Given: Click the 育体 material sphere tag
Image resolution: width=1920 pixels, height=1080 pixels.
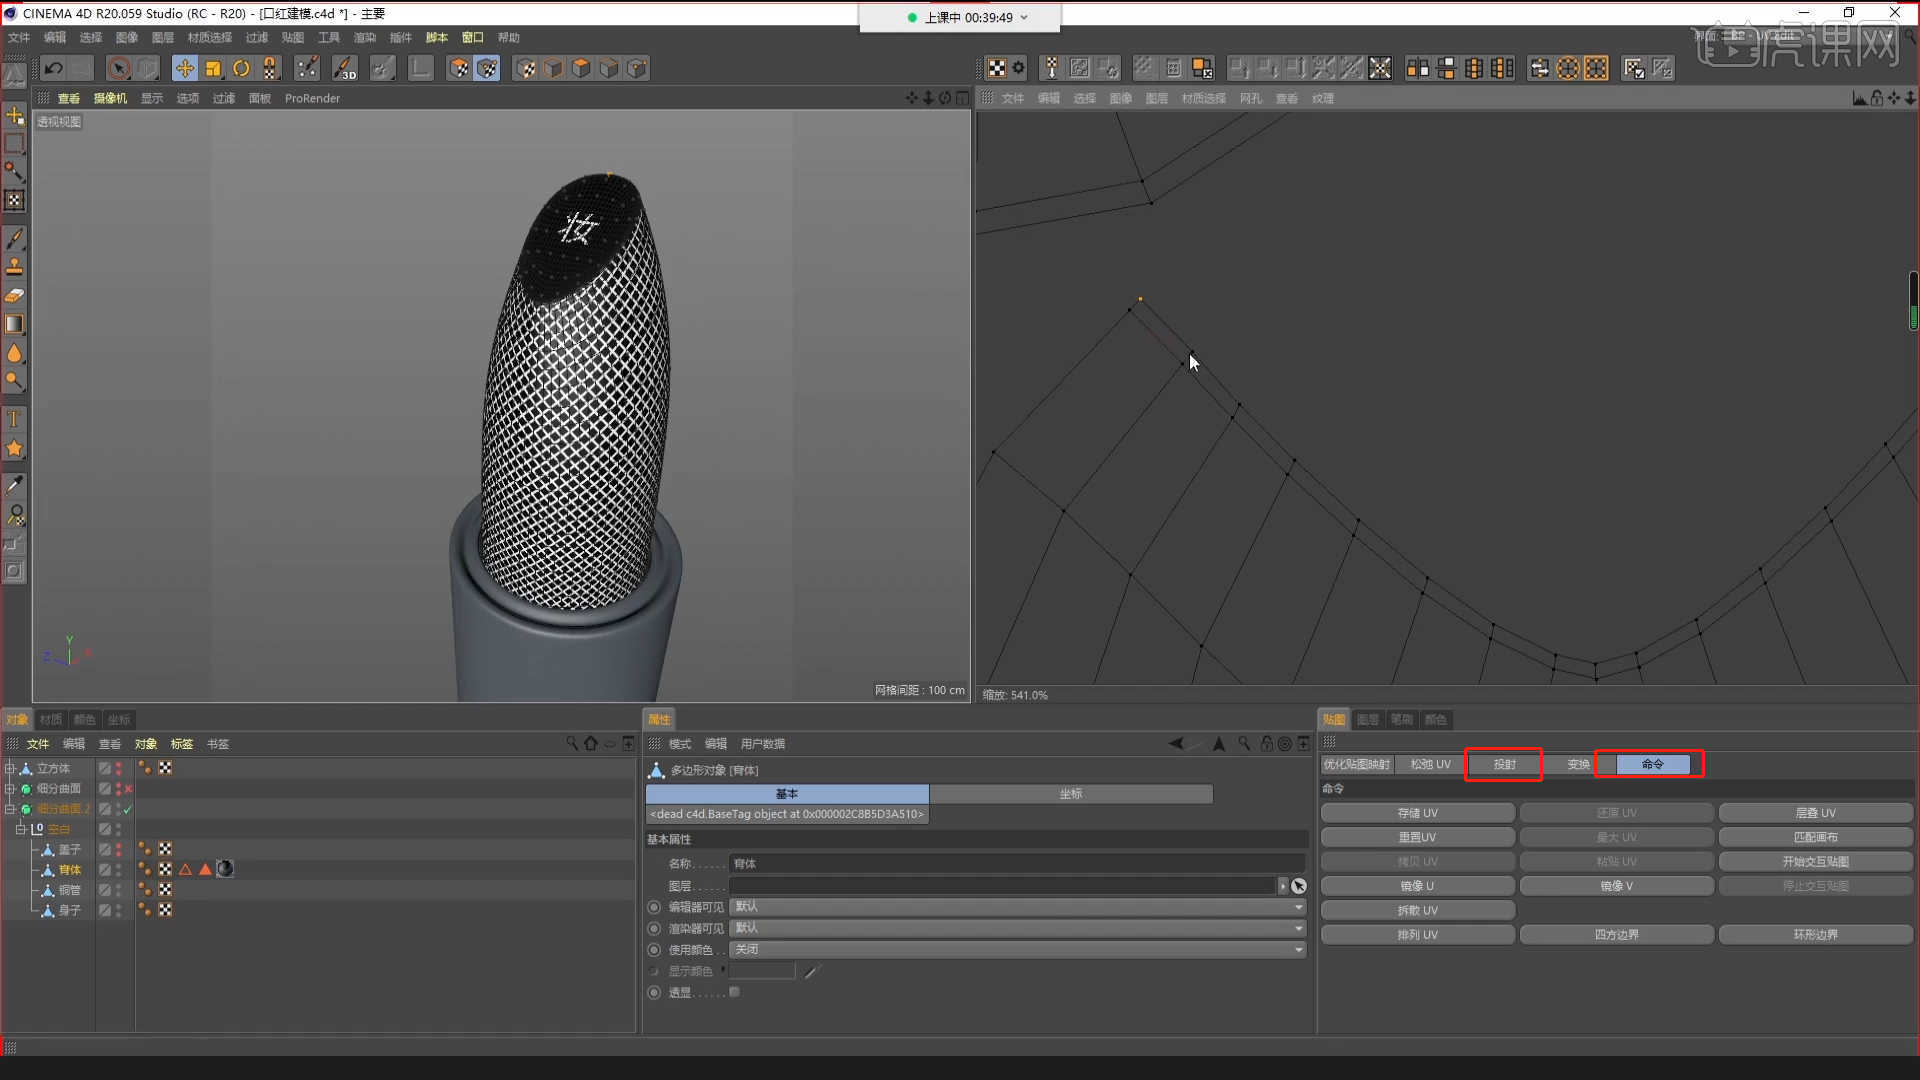Looking at the screenshot, I should pos(225,869).
